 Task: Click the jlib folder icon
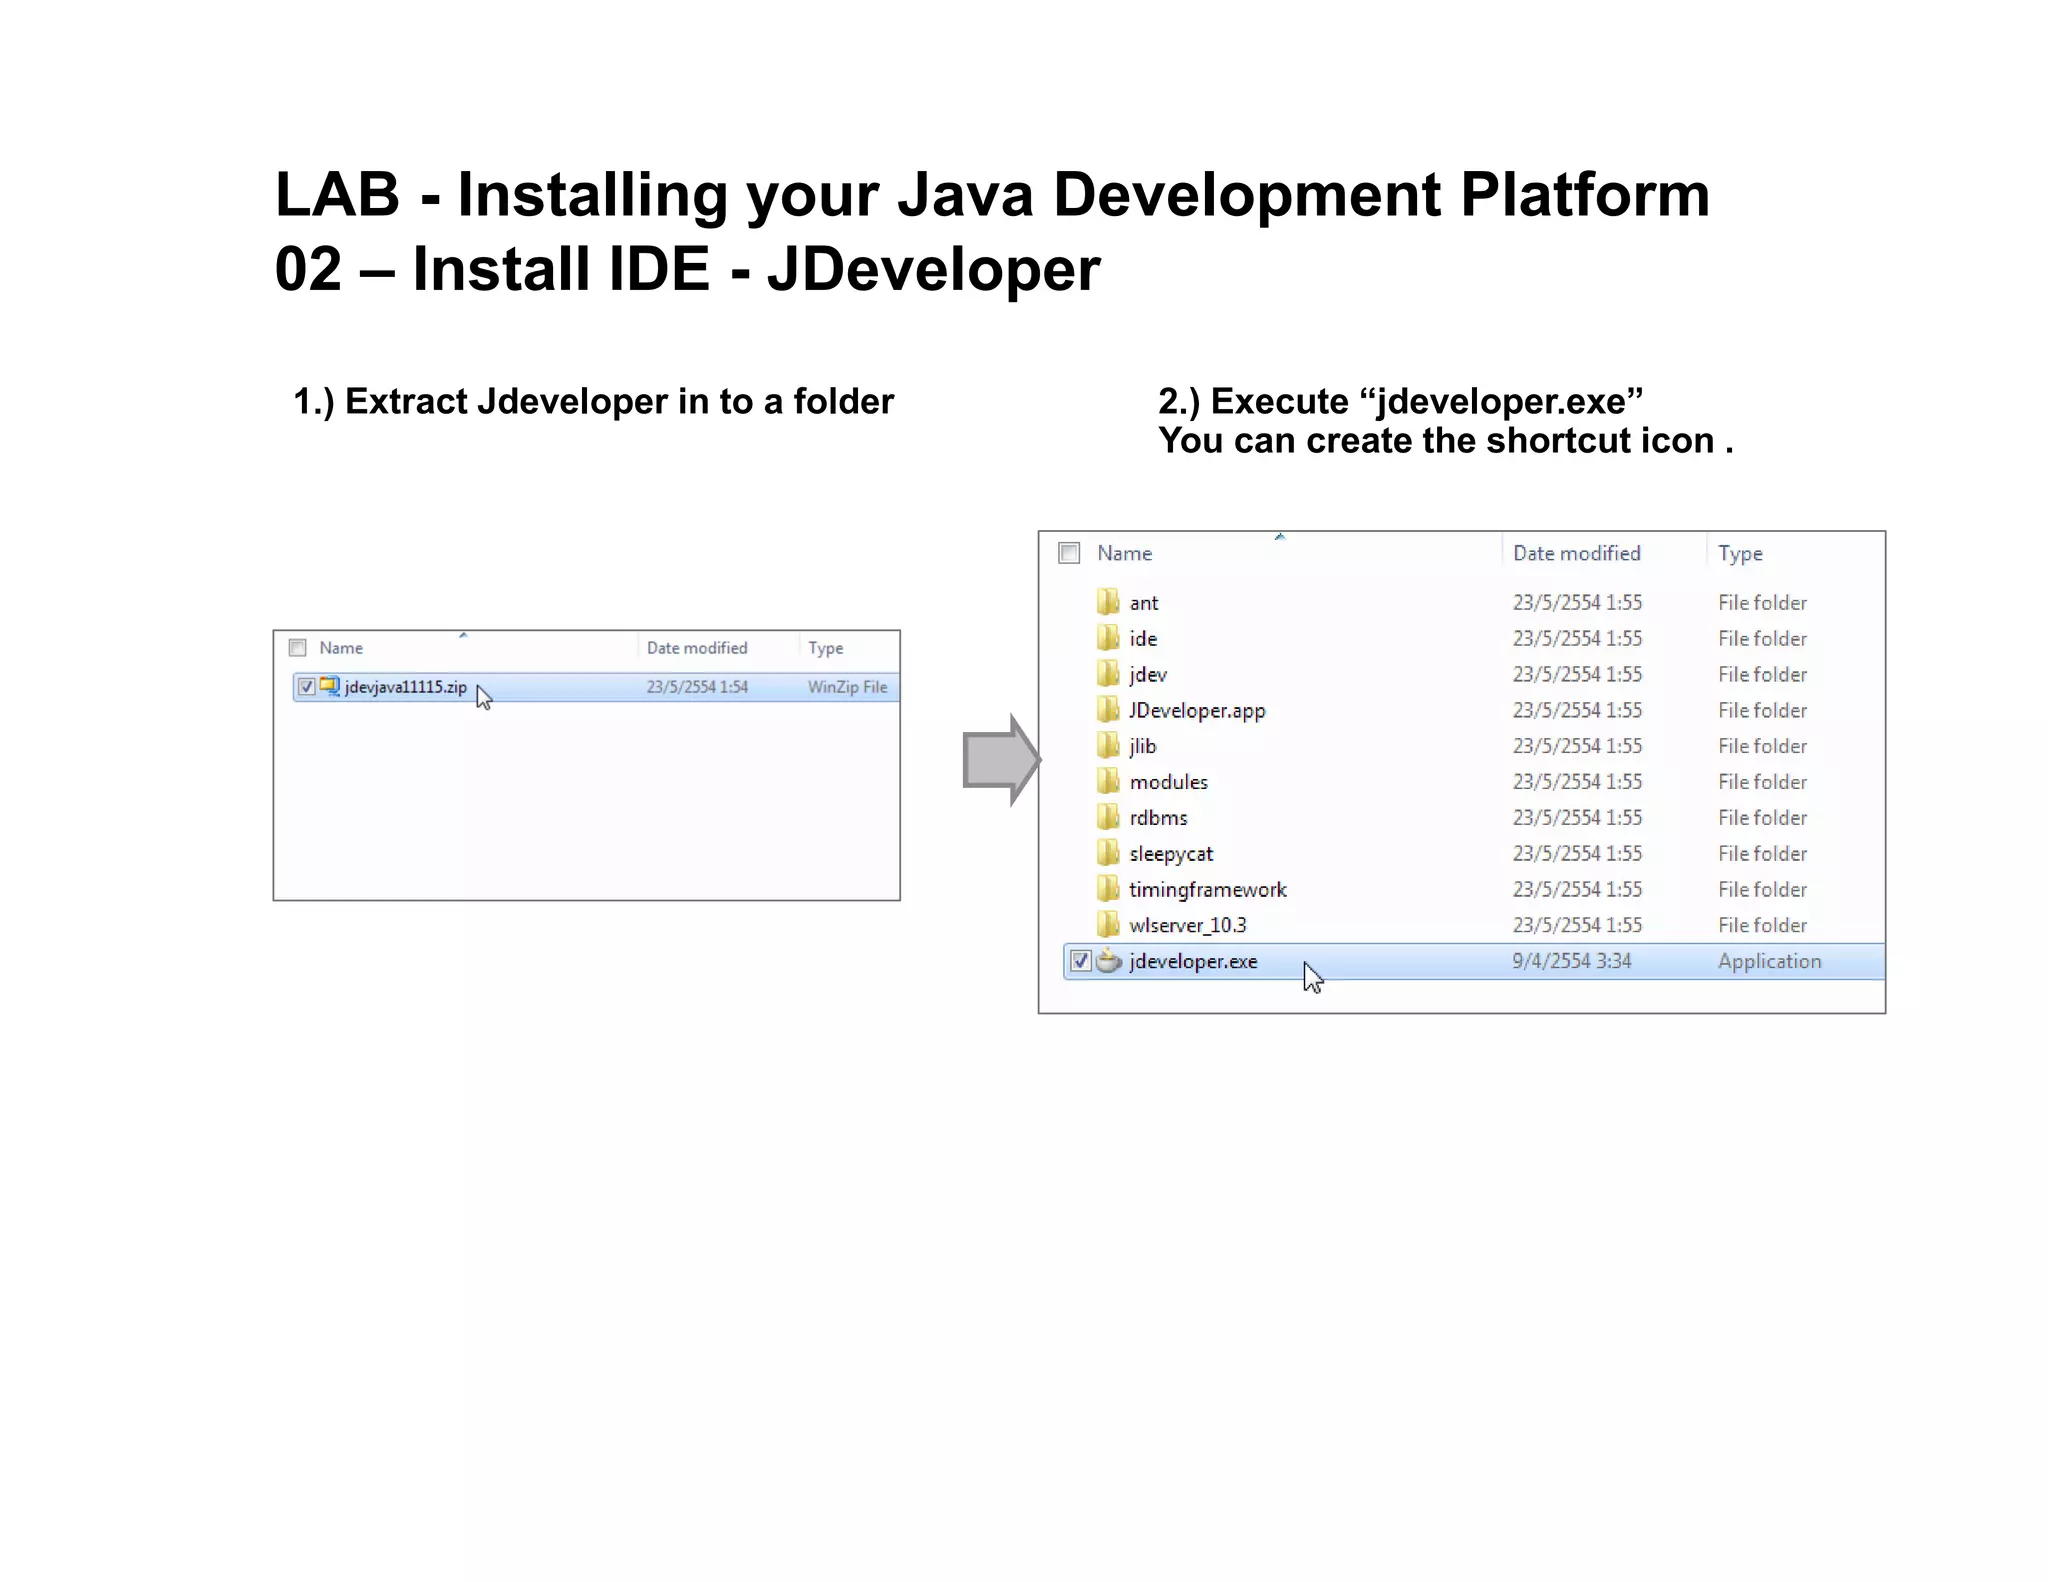[x=1108, y=746]
